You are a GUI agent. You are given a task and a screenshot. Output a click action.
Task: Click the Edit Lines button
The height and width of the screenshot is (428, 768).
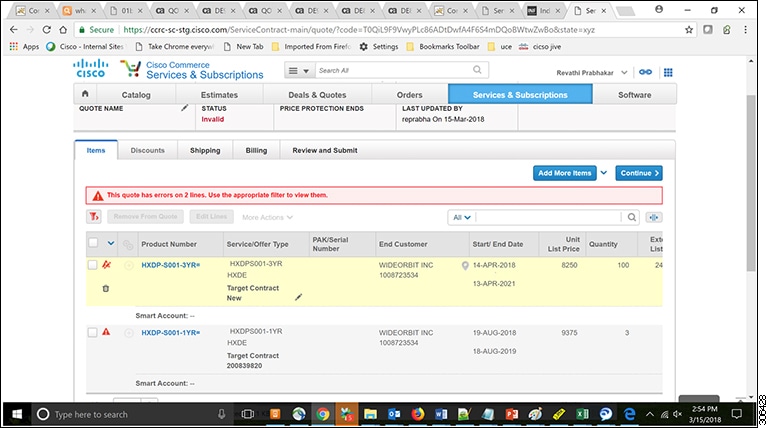pyautogui.click(x=212, y=216)
